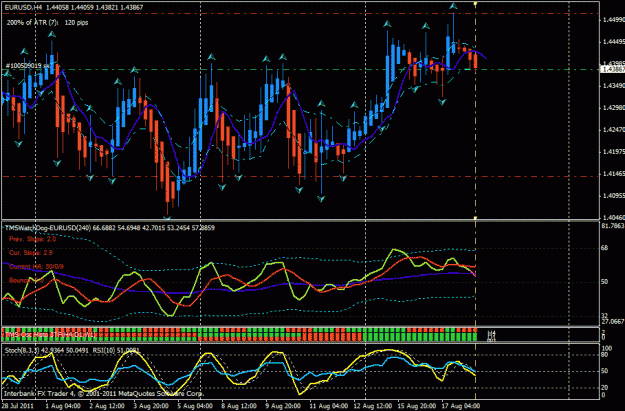625x411 pixels.
Task: Click the 20 level on the Stoch scale
Action: tap(604, 387)
